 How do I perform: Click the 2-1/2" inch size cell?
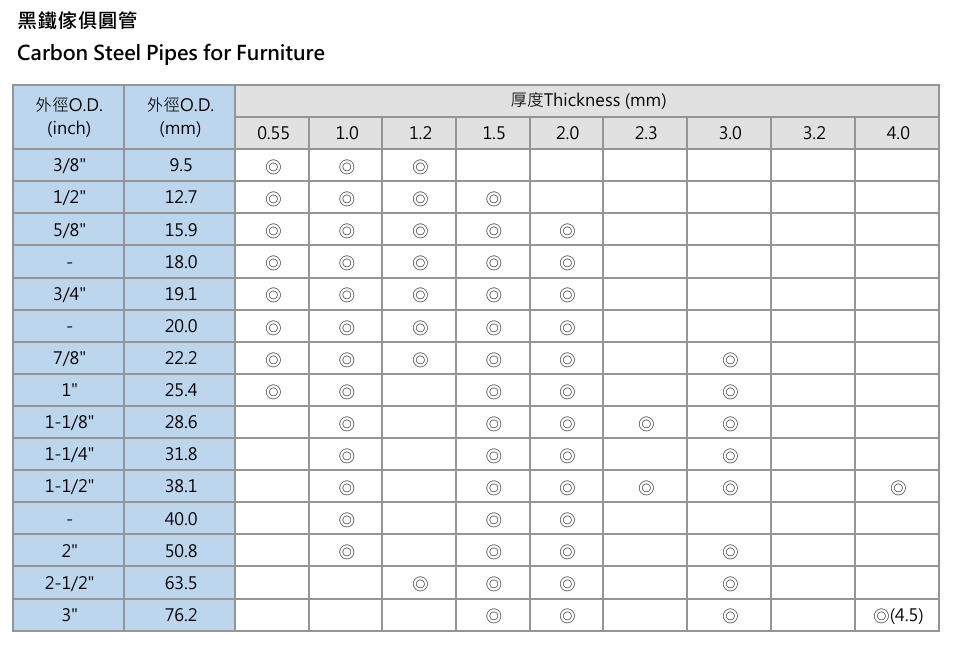68,583
